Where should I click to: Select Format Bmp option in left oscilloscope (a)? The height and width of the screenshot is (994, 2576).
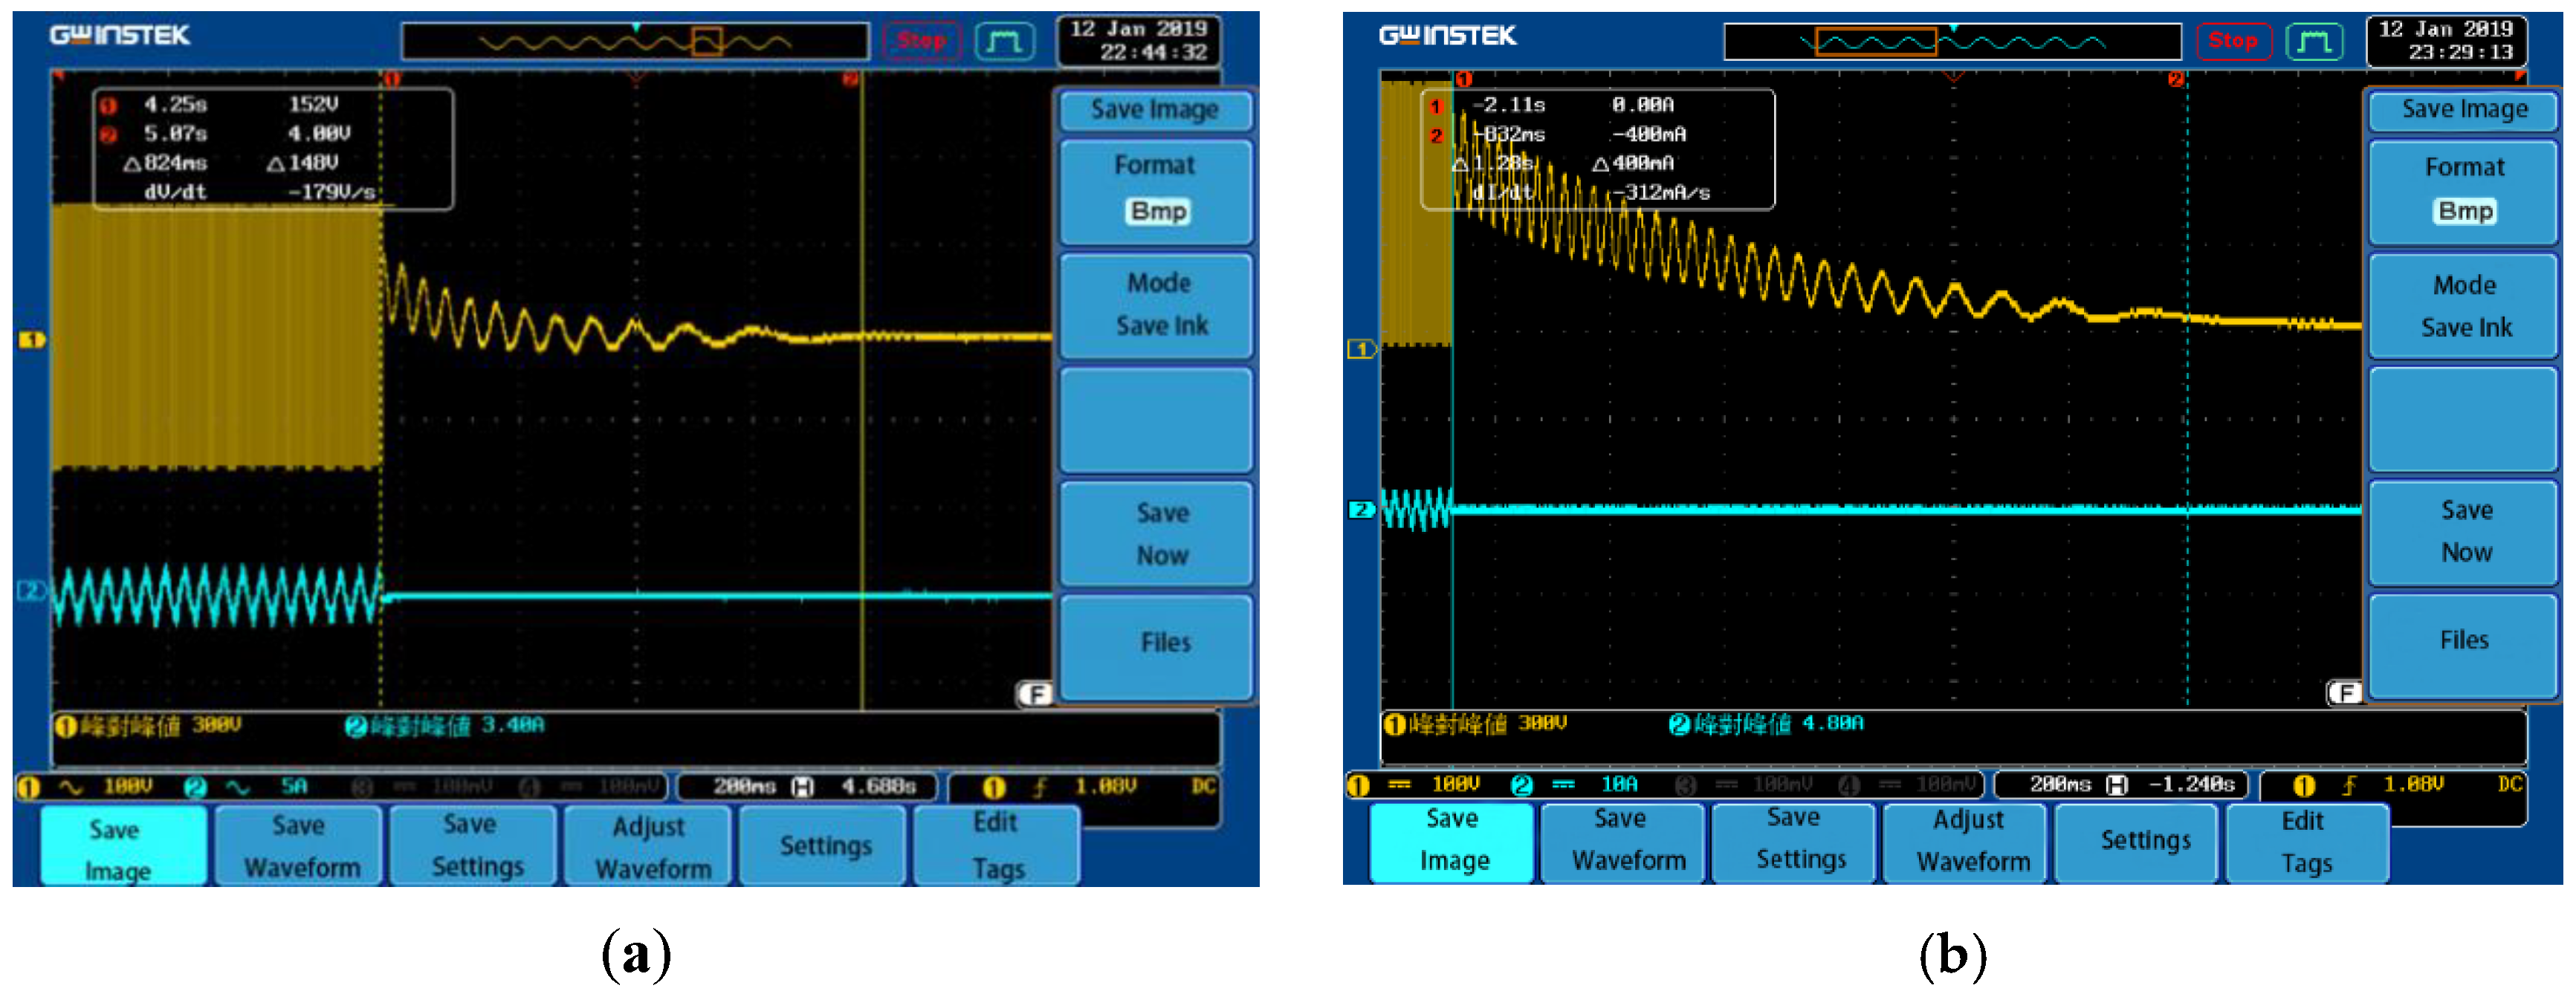[x=1155, y=191]
